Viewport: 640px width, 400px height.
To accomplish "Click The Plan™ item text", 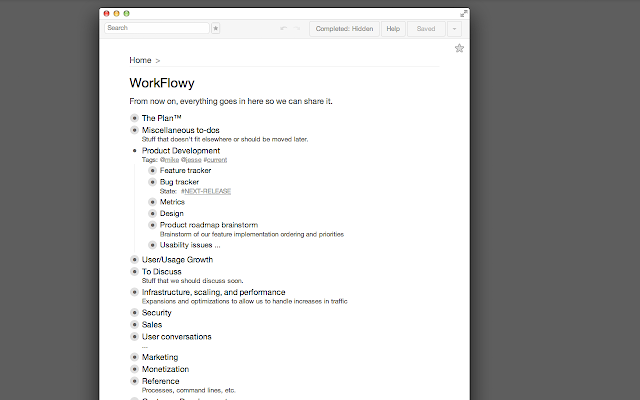I will [162, 118].
